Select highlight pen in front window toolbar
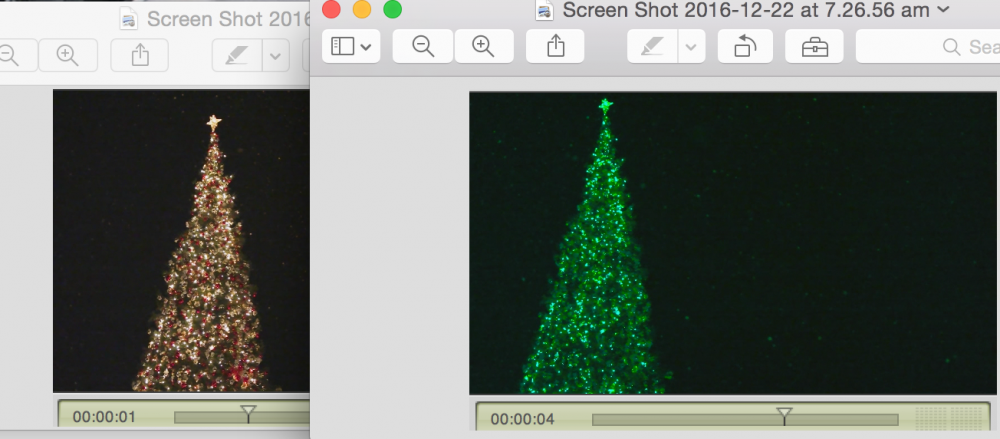The width and height of the screenshot is (1000, 439). pos(652,46)
